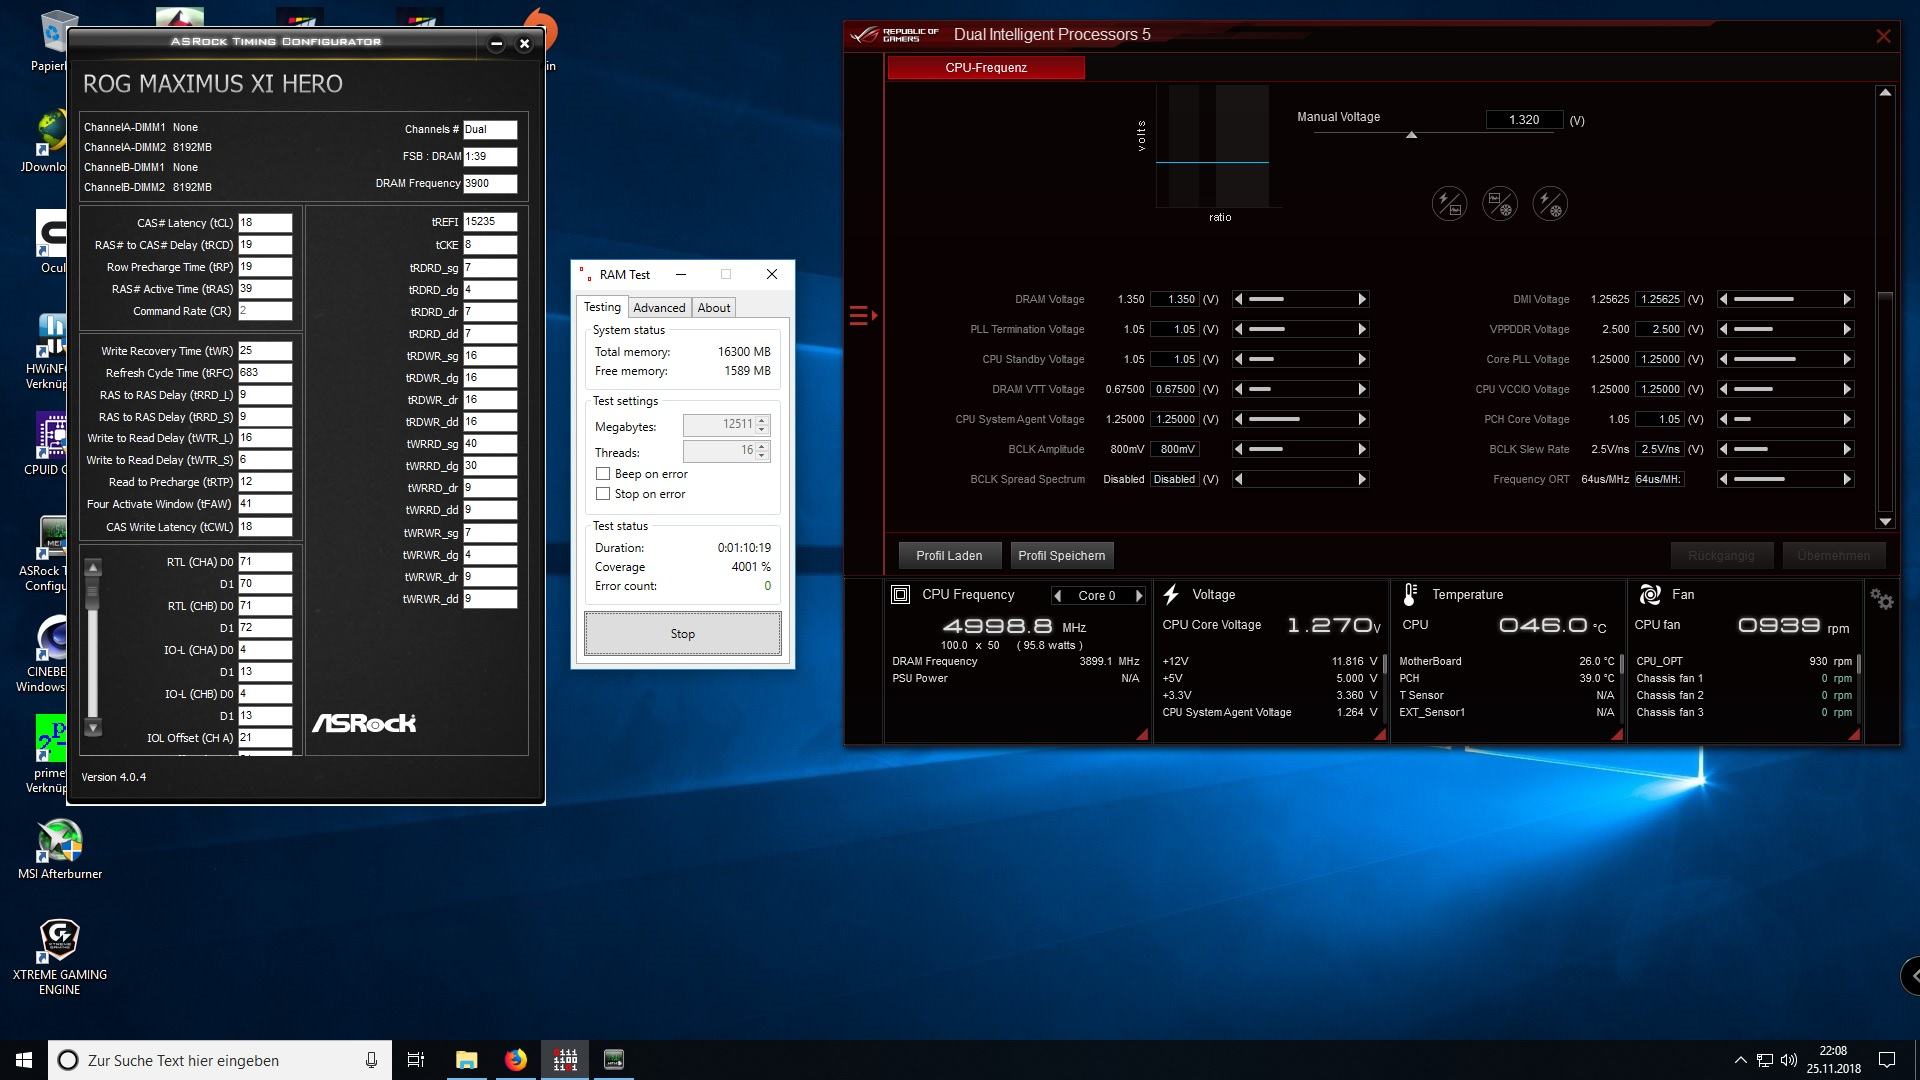Viewport: 1920px width, 1080px height.
Task: Open MSI Afterburner desktop icon
Action: coord(60,850)
